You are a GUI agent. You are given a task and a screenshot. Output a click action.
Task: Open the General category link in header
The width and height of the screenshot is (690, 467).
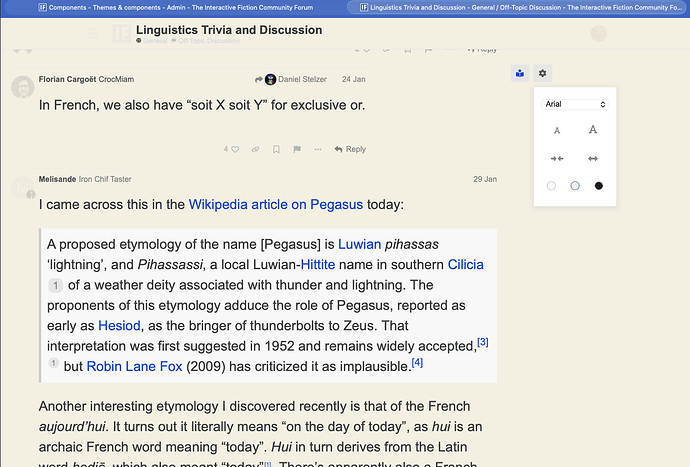pos(155,40)
